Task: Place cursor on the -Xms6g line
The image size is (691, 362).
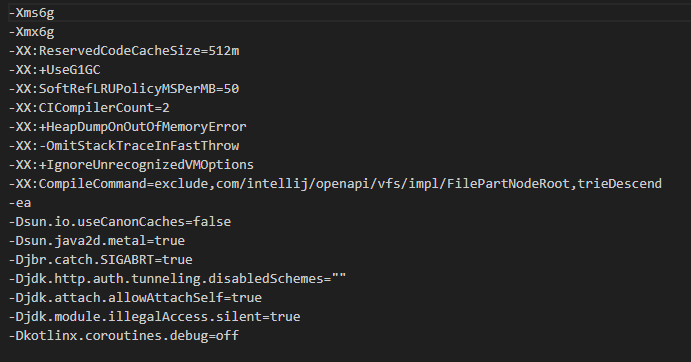Action: coord(31,13)
